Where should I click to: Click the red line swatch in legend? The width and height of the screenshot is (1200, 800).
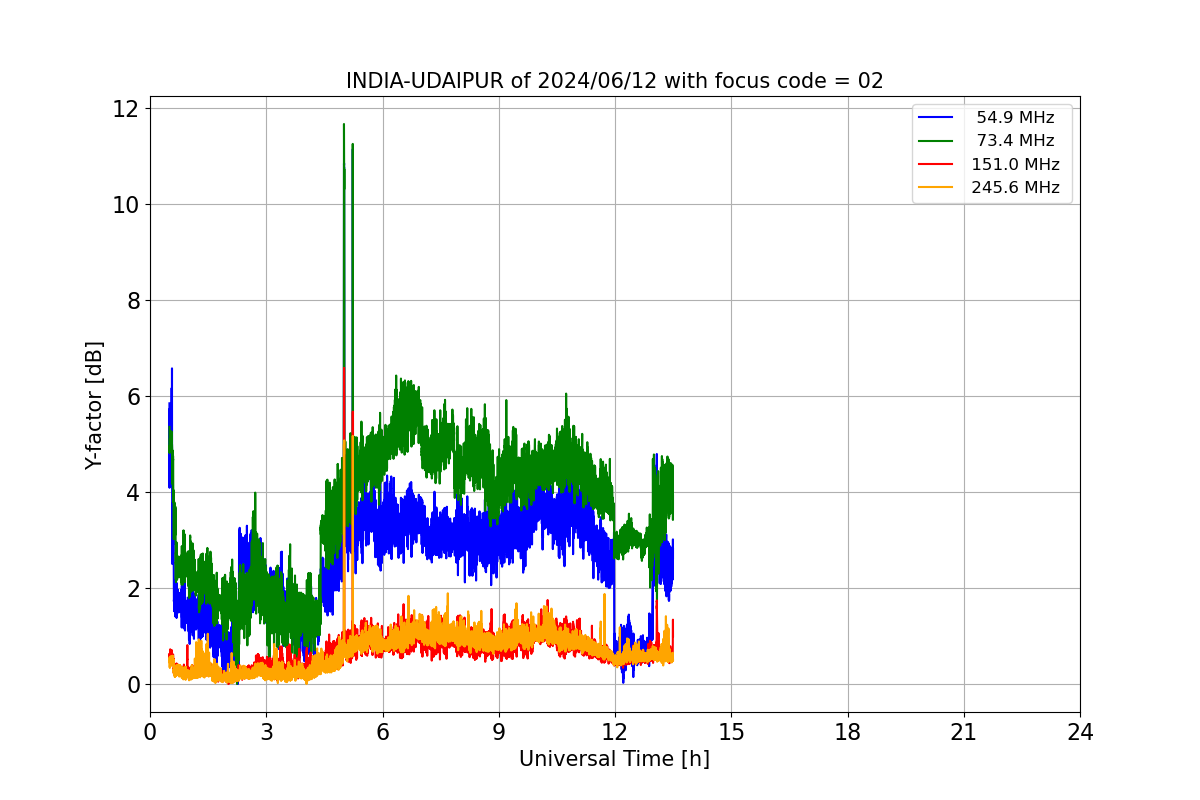click(x=936, y=165)
